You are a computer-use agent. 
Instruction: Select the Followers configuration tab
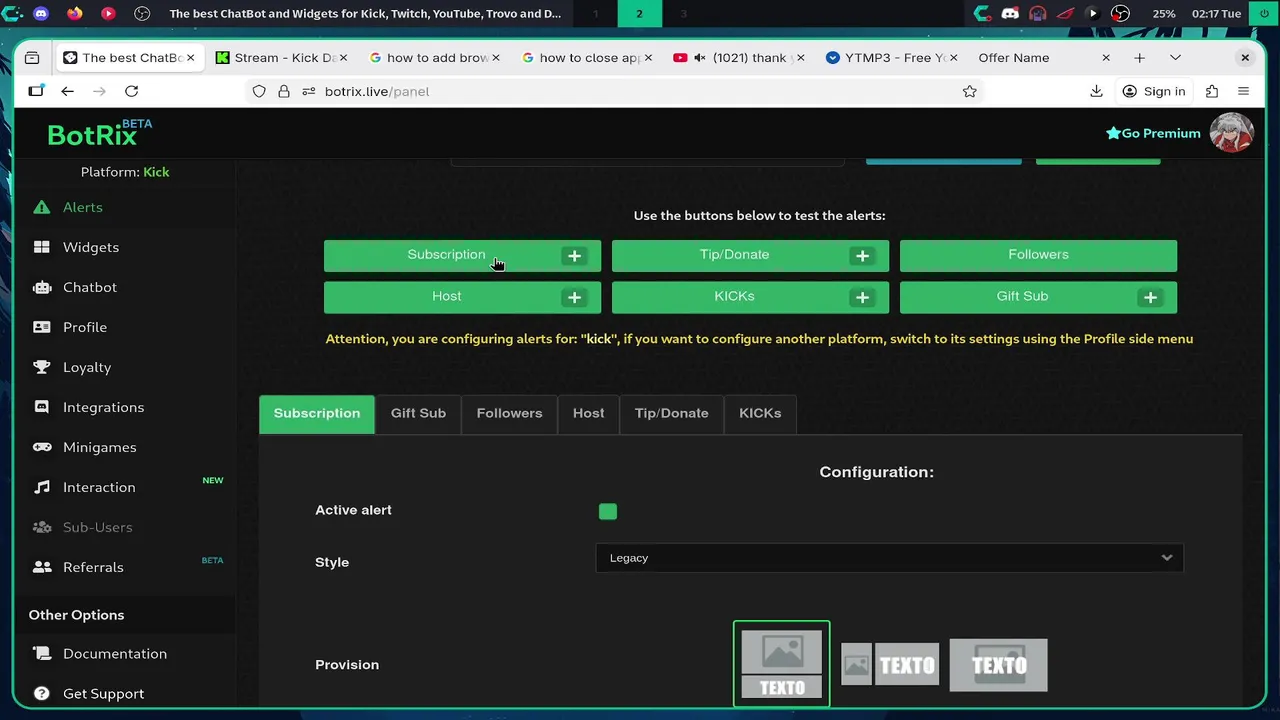pyautogui.click(x=509, y=413)
